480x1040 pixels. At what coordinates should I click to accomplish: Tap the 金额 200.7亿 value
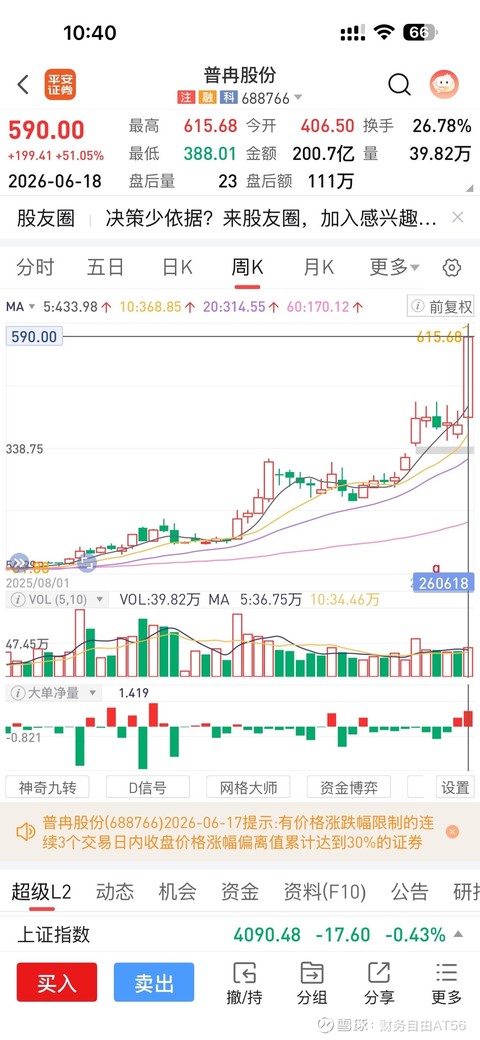click(323, 154)
